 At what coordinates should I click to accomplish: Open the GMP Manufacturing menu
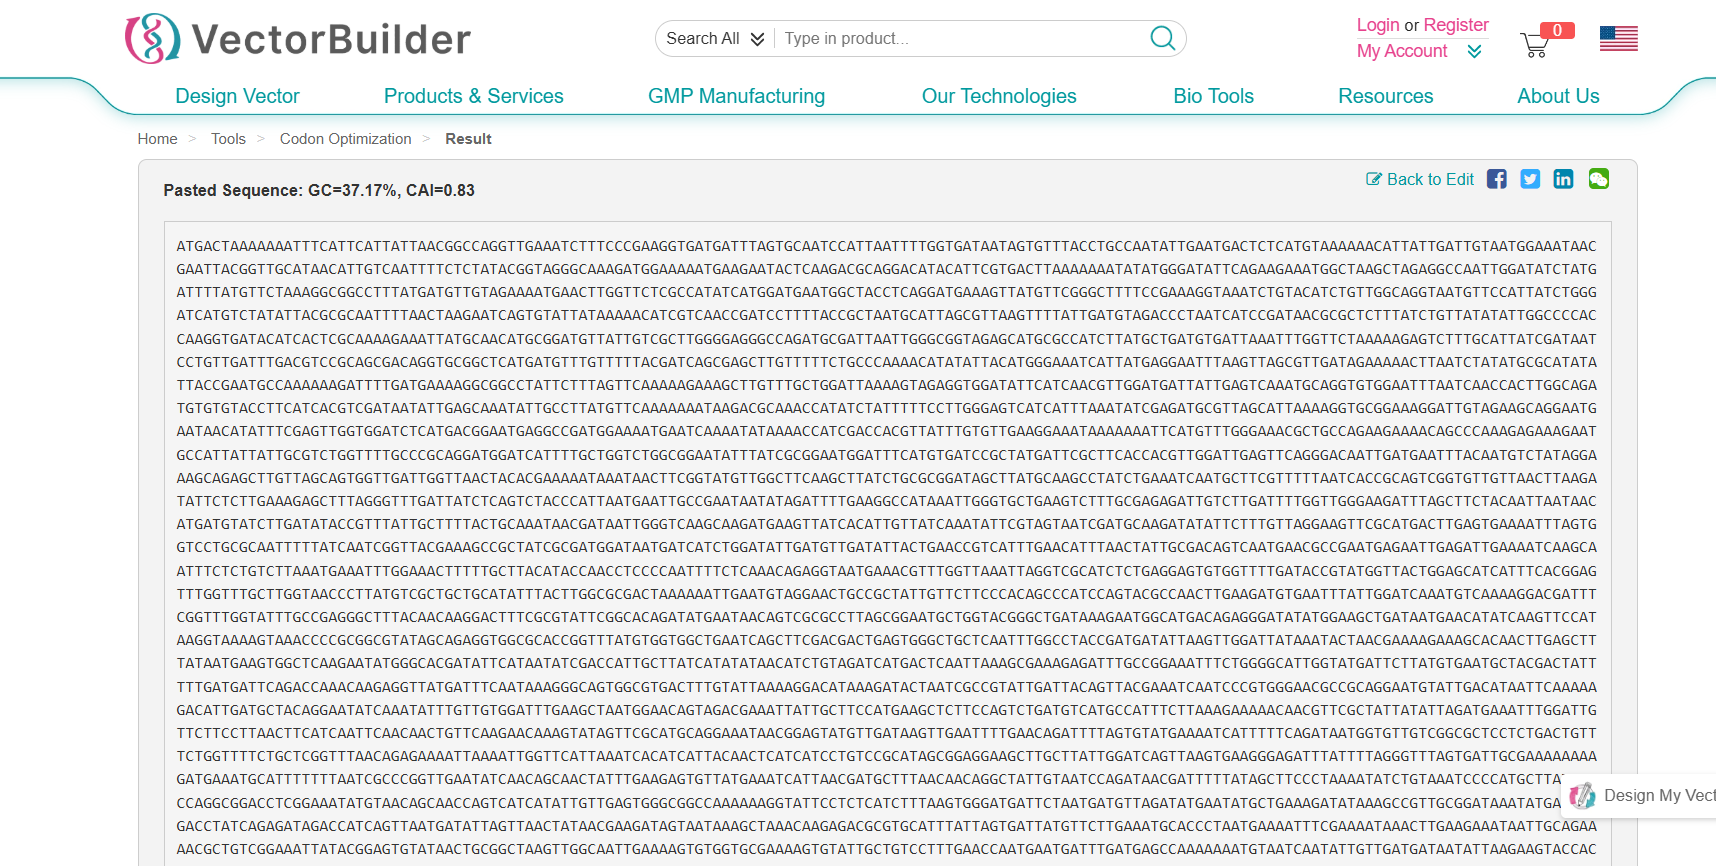pos(736,96)
